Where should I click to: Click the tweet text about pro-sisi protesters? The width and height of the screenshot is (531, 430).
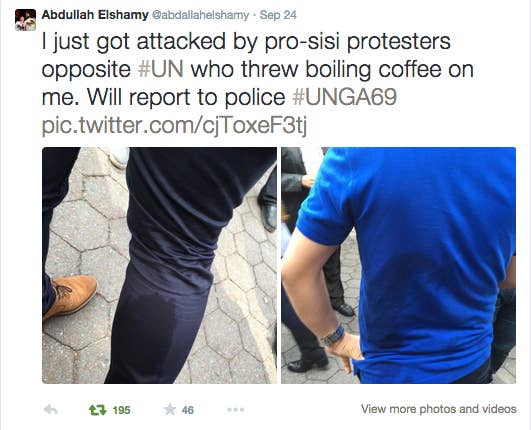(257, 69)
